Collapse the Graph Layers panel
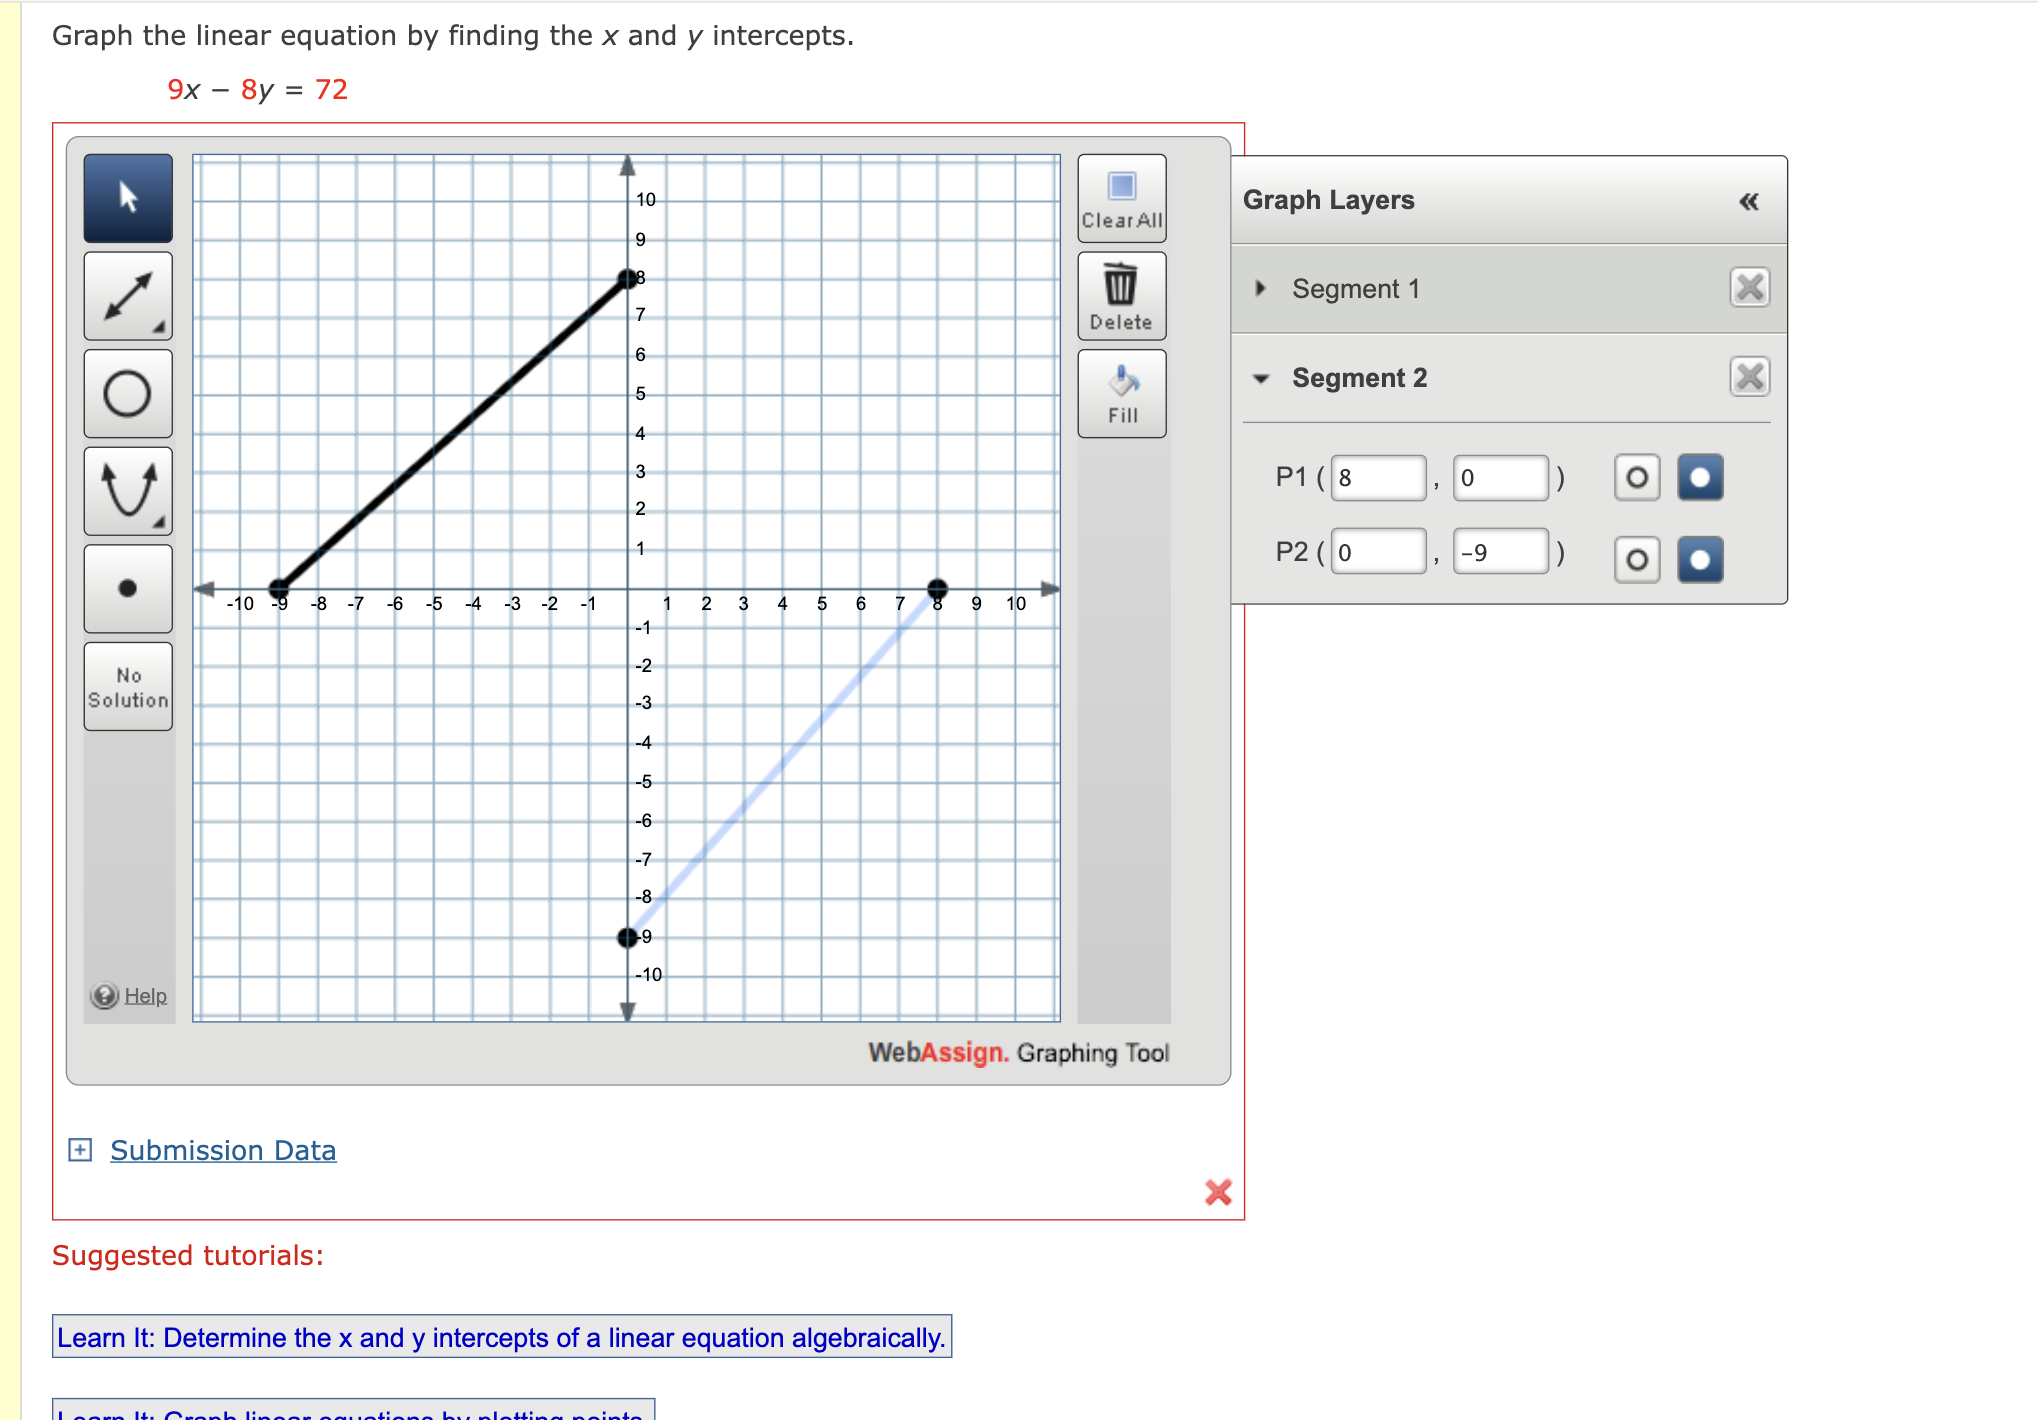This screenshot has height=1420, width=2038. pyautogui.click(x=1748, y=201)
